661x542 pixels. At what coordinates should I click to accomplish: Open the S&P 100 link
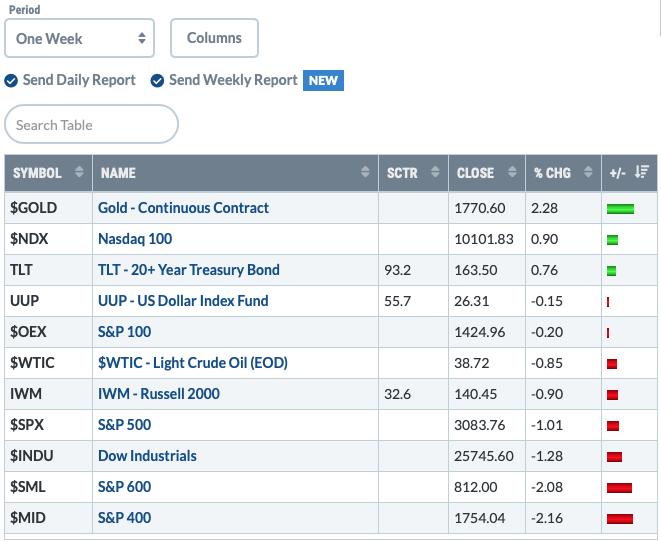[x=124, y=332]
